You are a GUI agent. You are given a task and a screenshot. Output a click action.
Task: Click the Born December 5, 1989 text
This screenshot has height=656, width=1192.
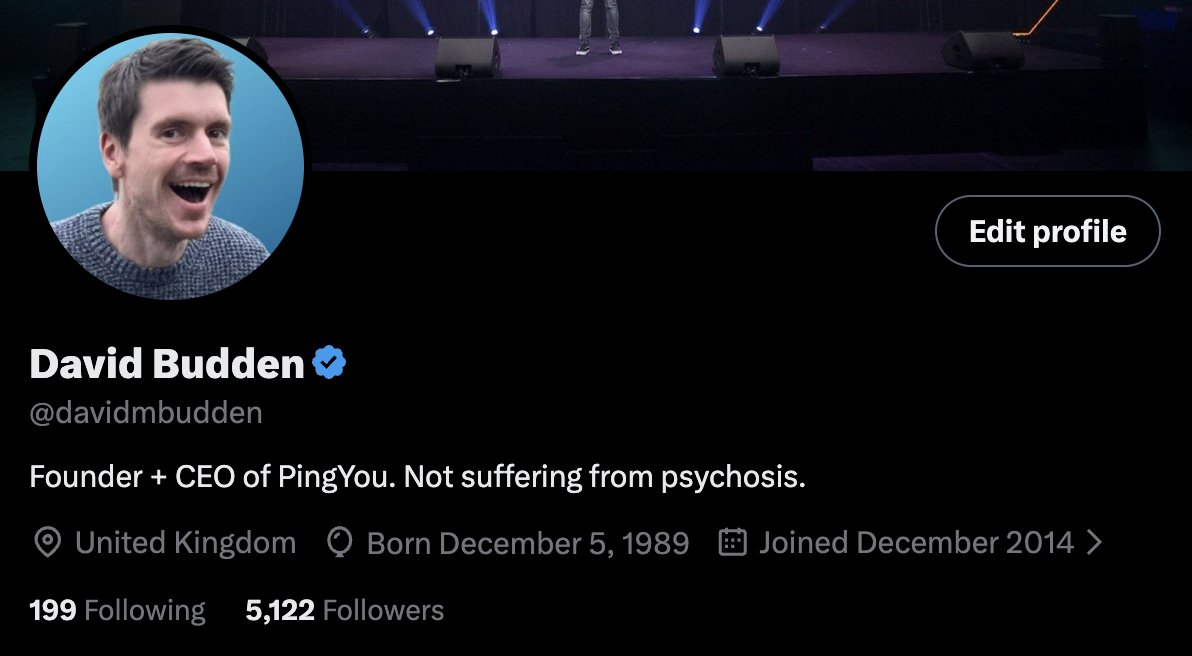[528, 543]
